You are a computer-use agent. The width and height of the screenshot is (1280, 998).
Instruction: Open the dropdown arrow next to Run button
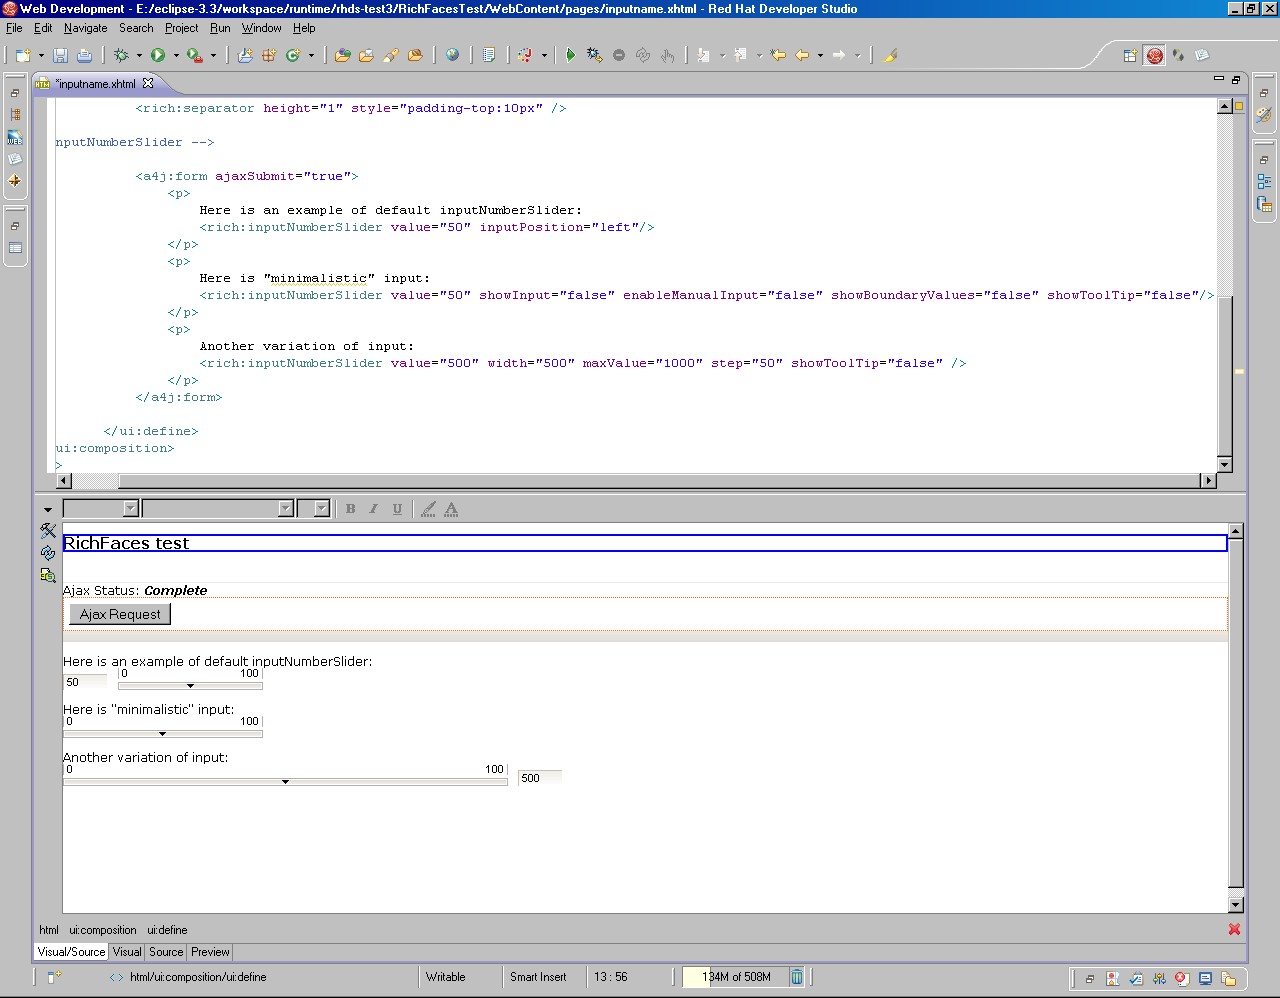[x=176, y=56]
